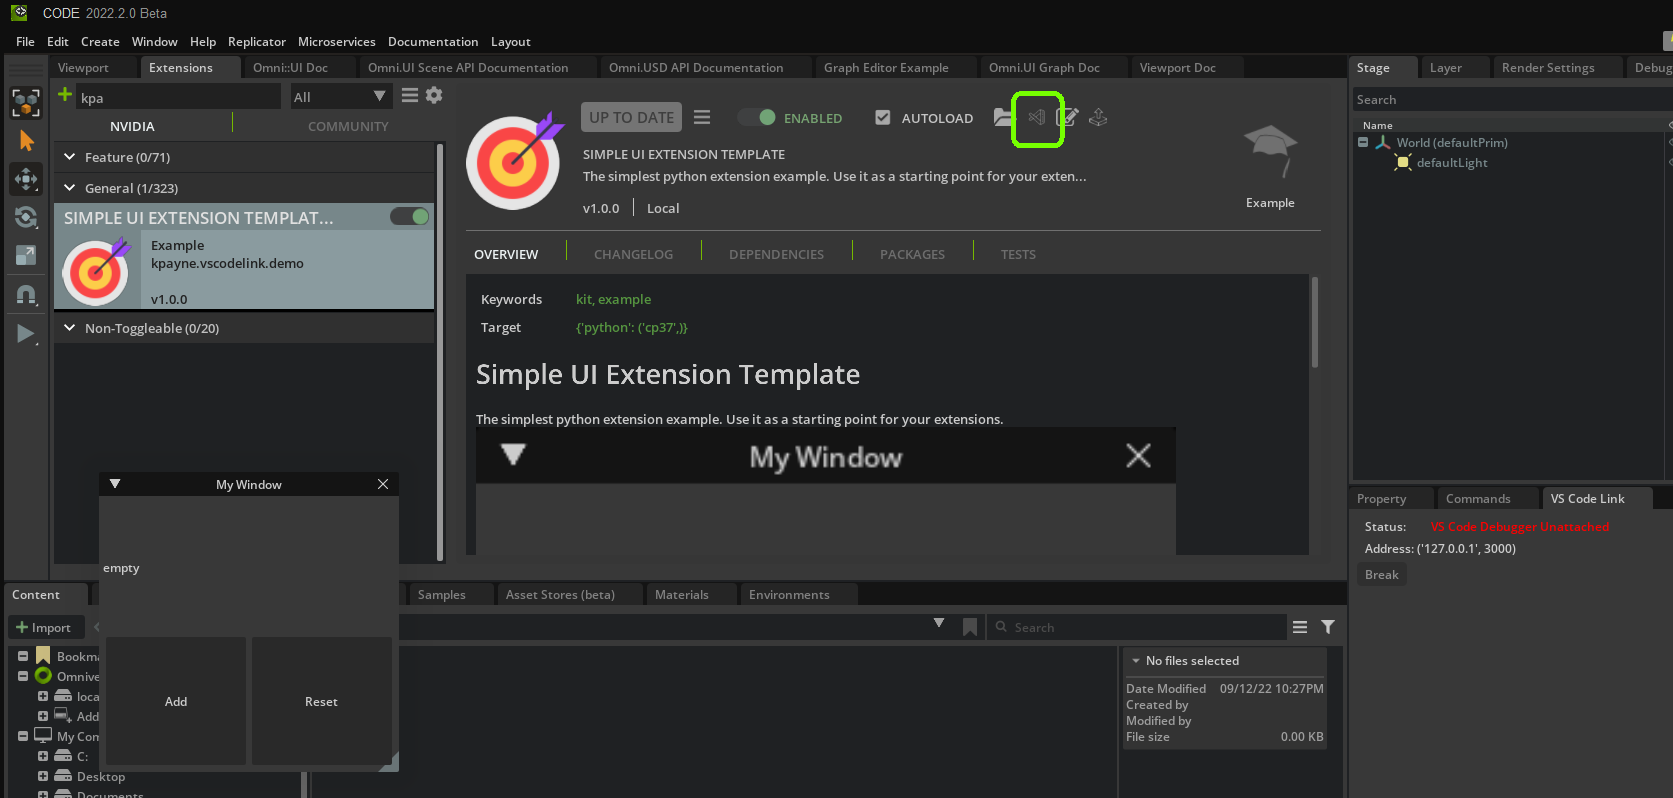
Task: Open the Content browser options hamburger icon
Action: 1300,627
